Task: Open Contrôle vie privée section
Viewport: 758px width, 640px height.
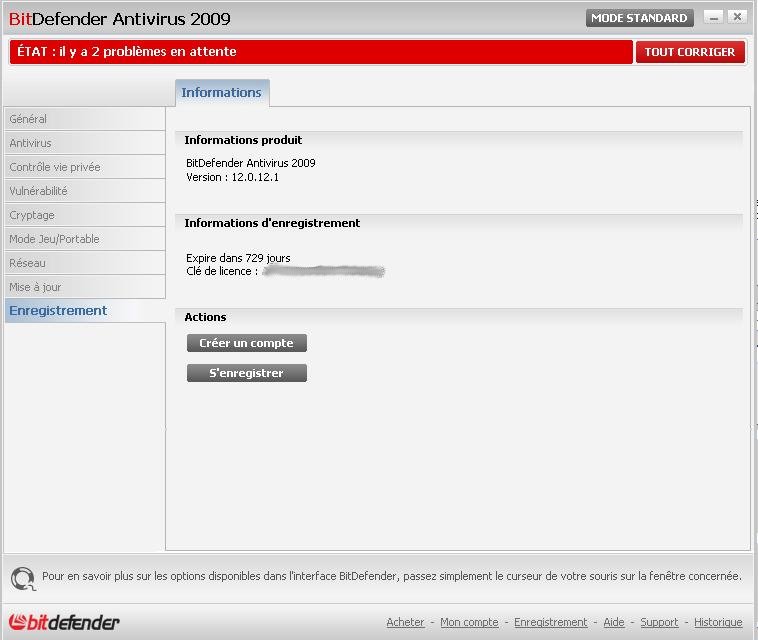Action: (85, 167)
